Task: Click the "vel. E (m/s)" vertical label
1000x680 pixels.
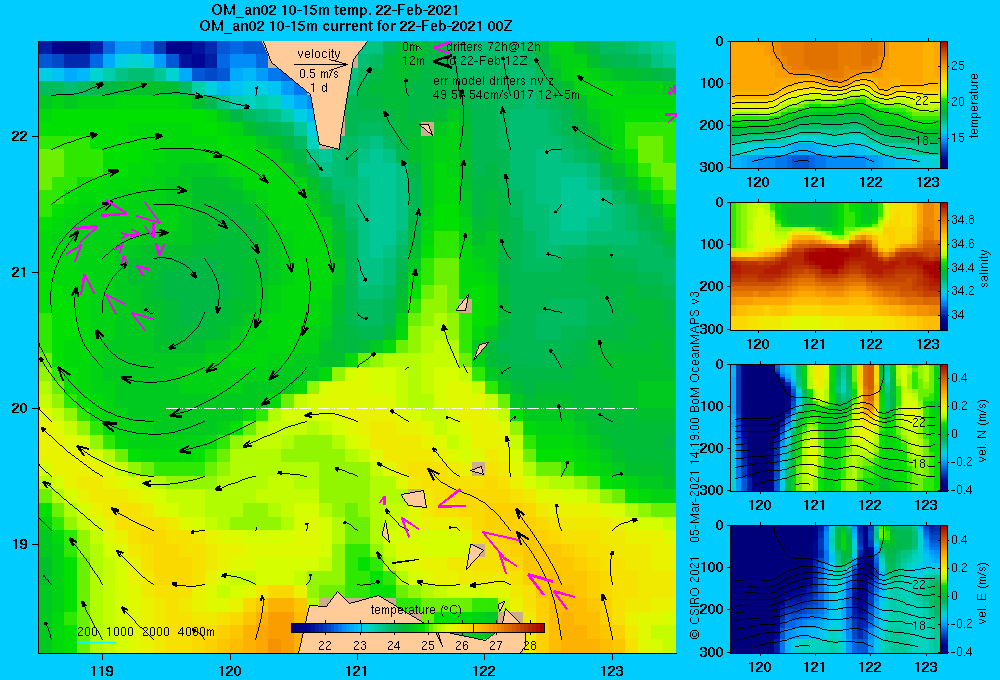Action: tap(982, 592)
